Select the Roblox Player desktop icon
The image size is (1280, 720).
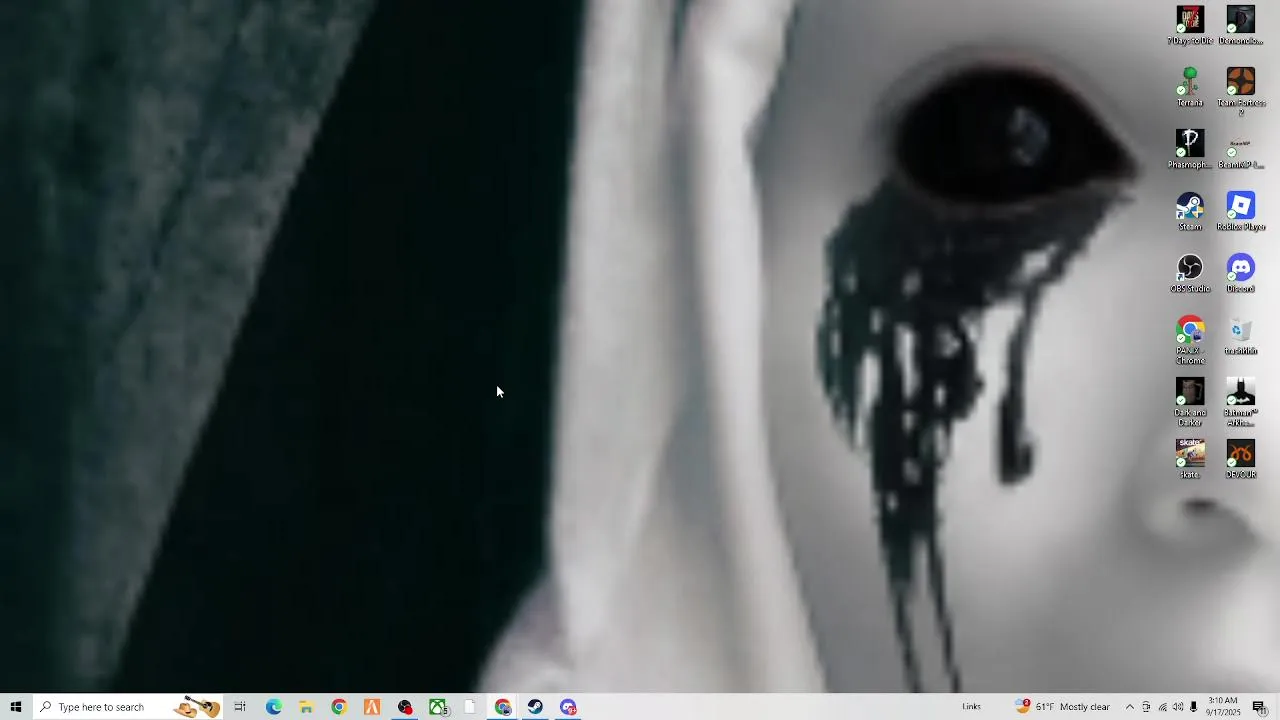click(x=1241, y=211)
